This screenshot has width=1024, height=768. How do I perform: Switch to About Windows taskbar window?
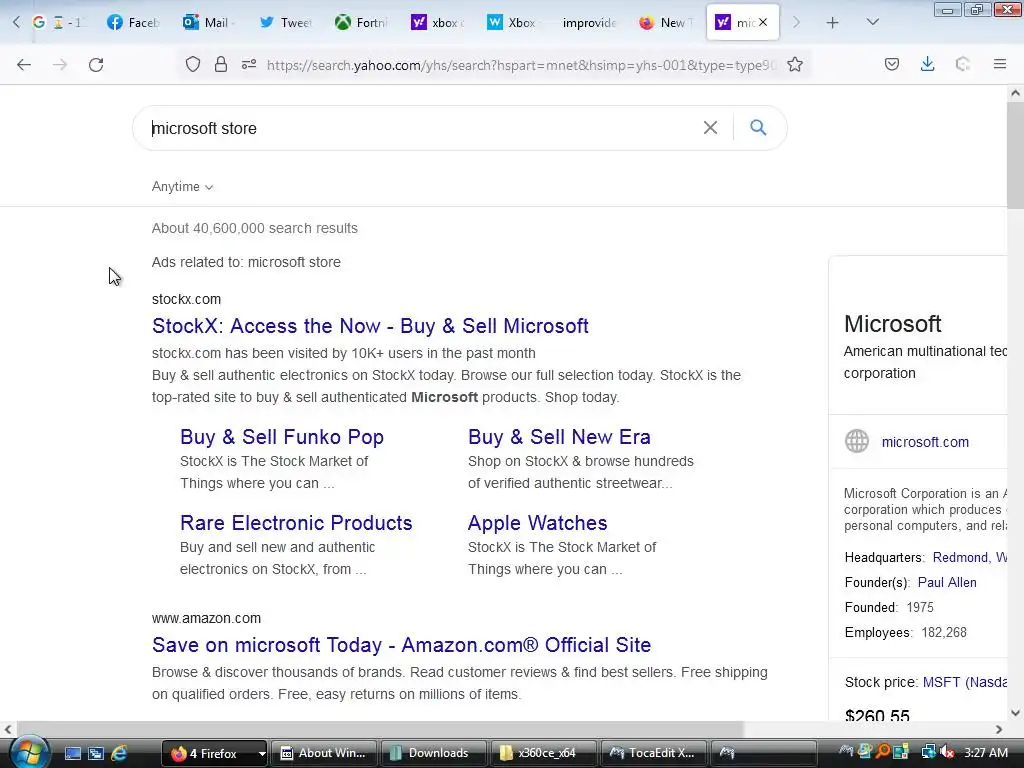pyautogui.click(x=324, y=753)
